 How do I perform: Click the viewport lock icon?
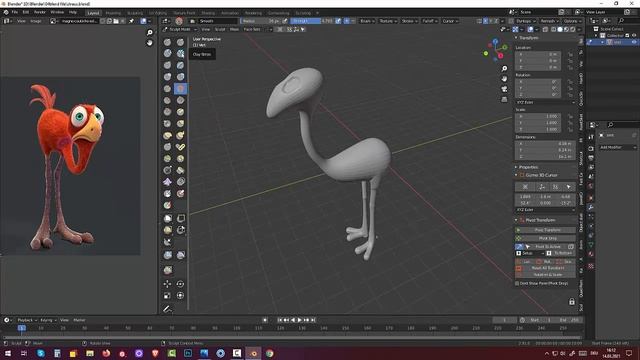(x=572, y=302)
